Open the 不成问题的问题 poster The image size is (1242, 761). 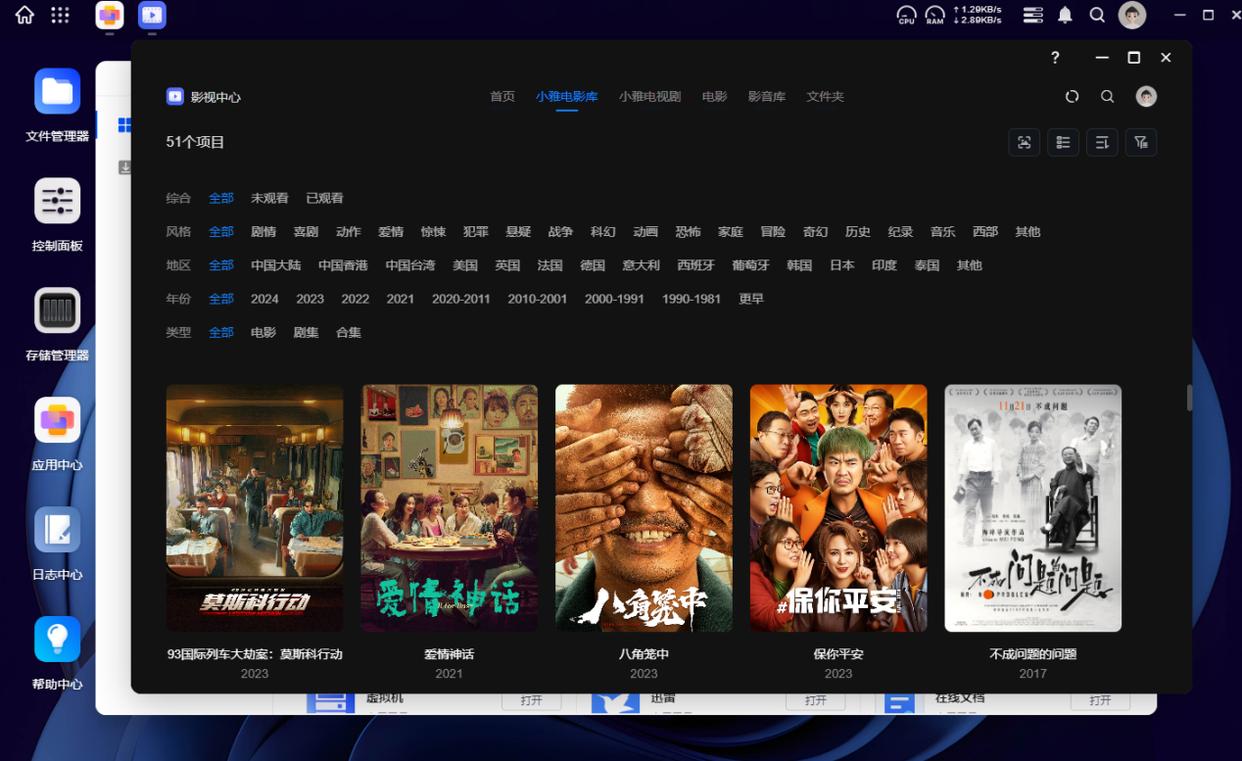tap(1033, 508)
